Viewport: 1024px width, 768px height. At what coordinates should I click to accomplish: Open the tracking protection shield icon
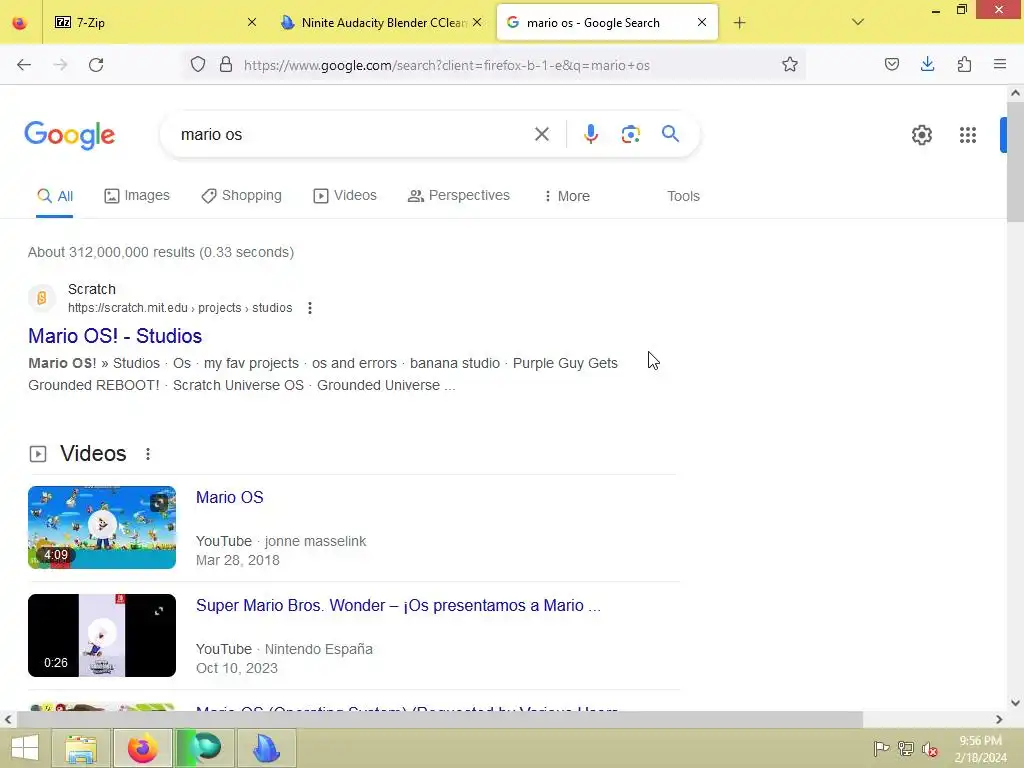tap(198, 64)
